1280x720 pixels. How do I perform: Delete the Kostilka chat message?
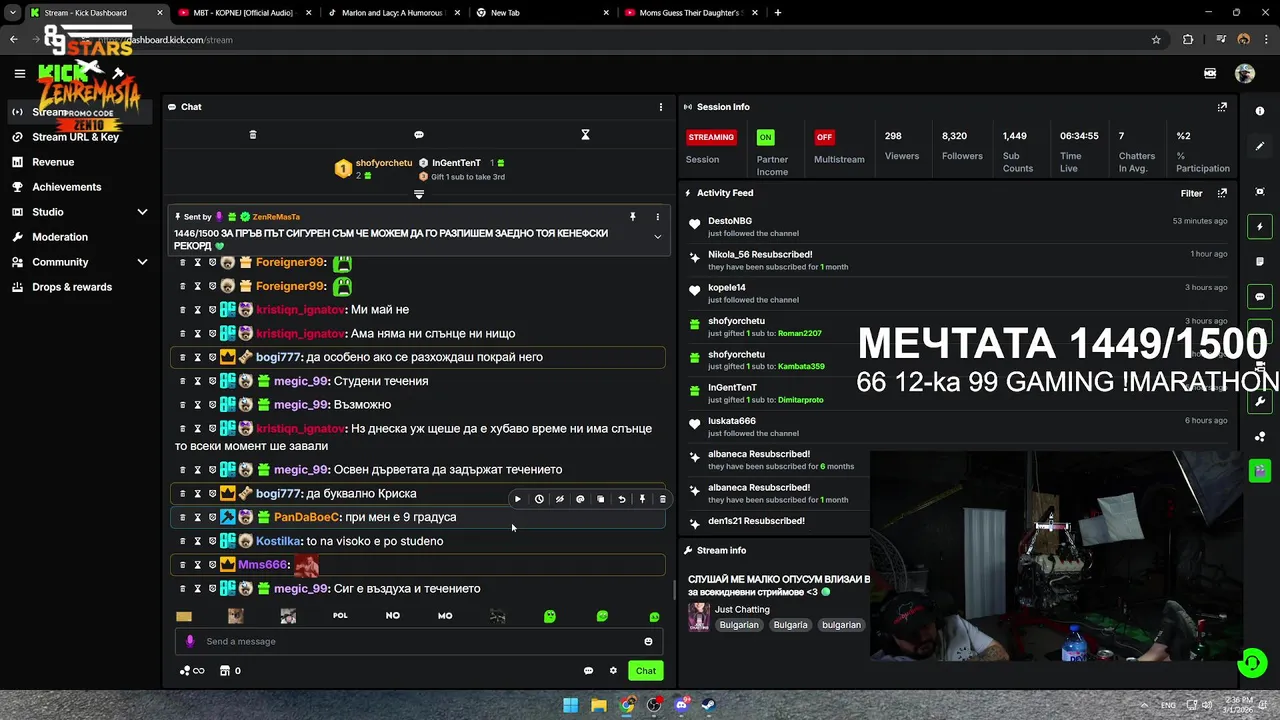click(183, 541)
